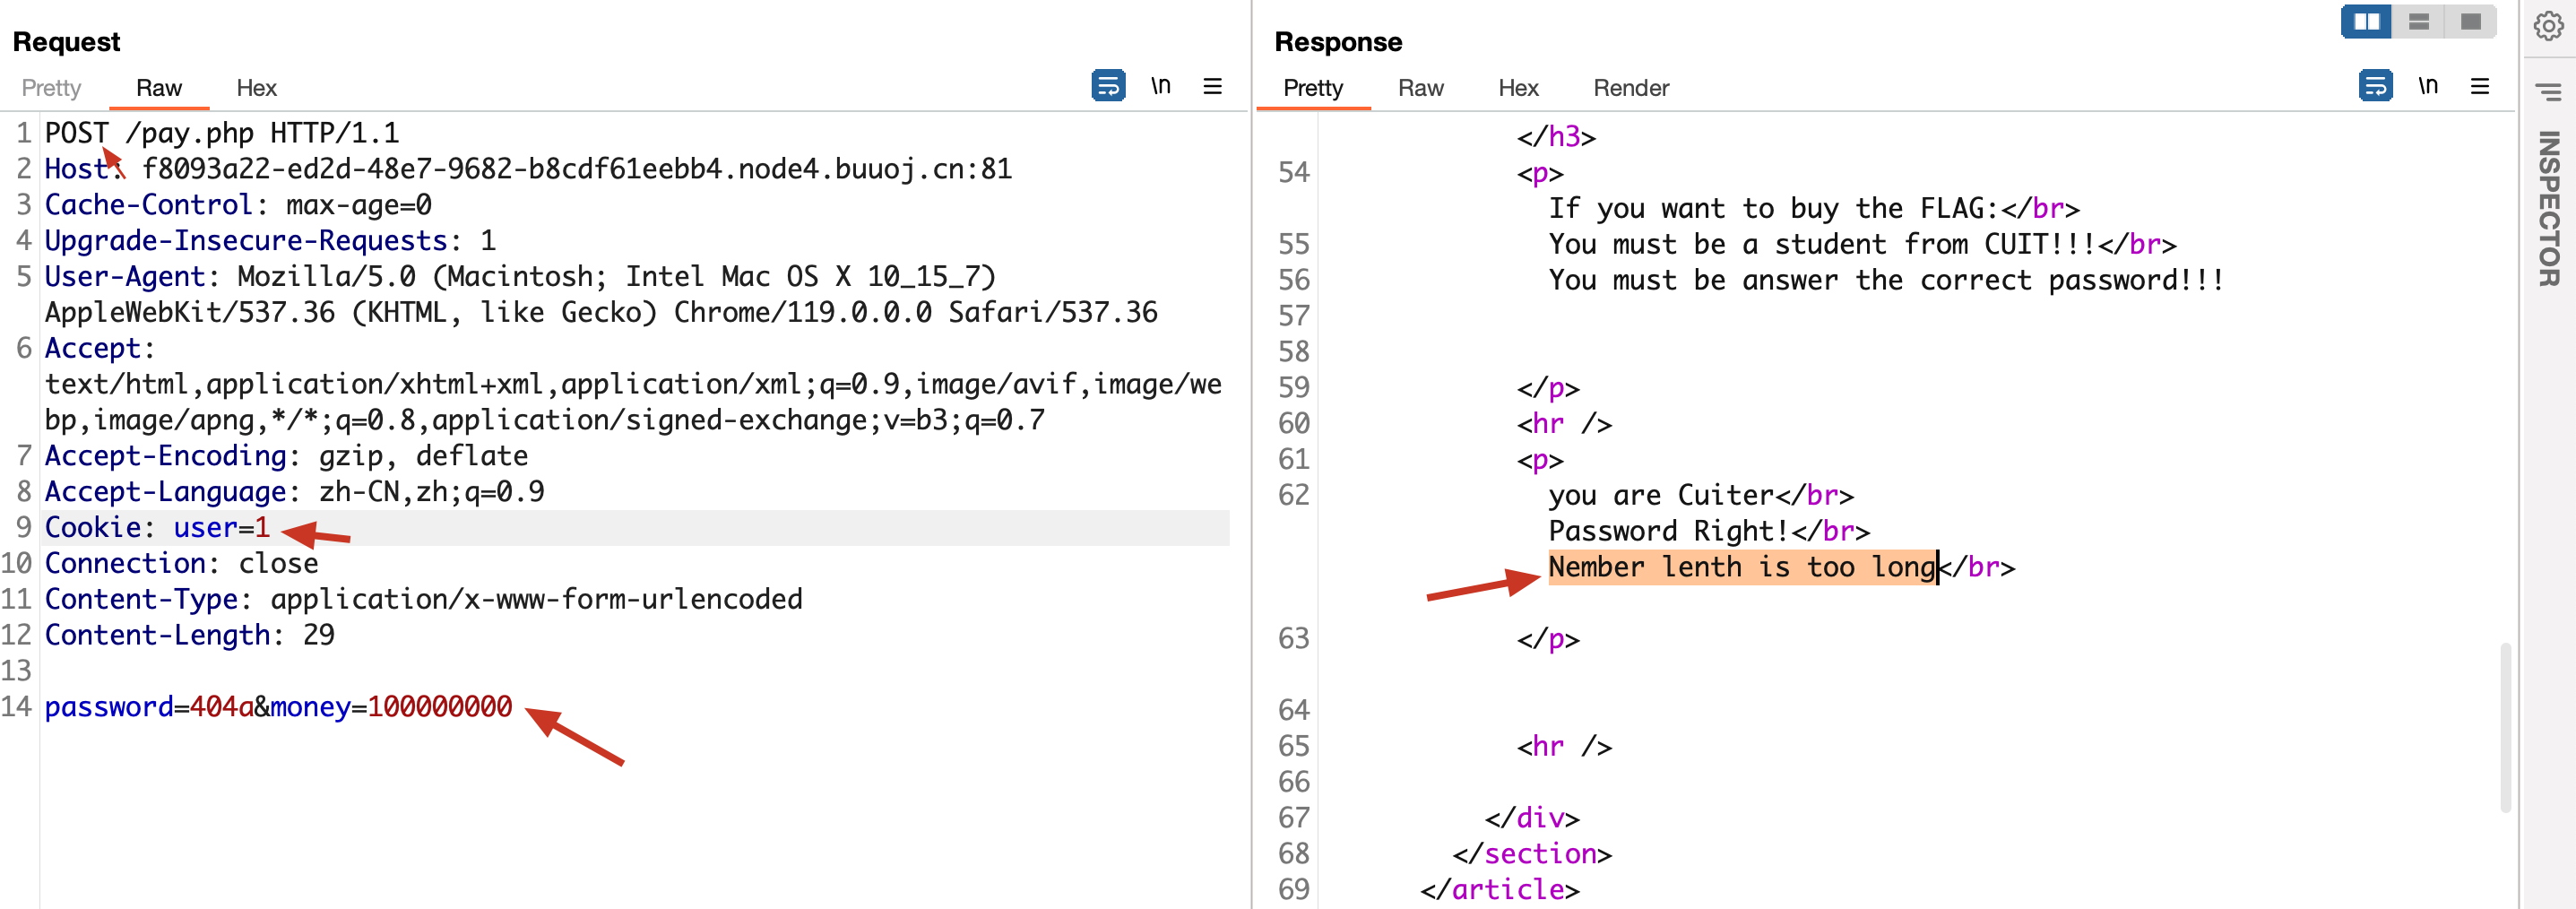Image resolution: width=2576 pixels, height=909 pixels.
Task: Click the closing </article> tag line
Action: click(1500, 890)
